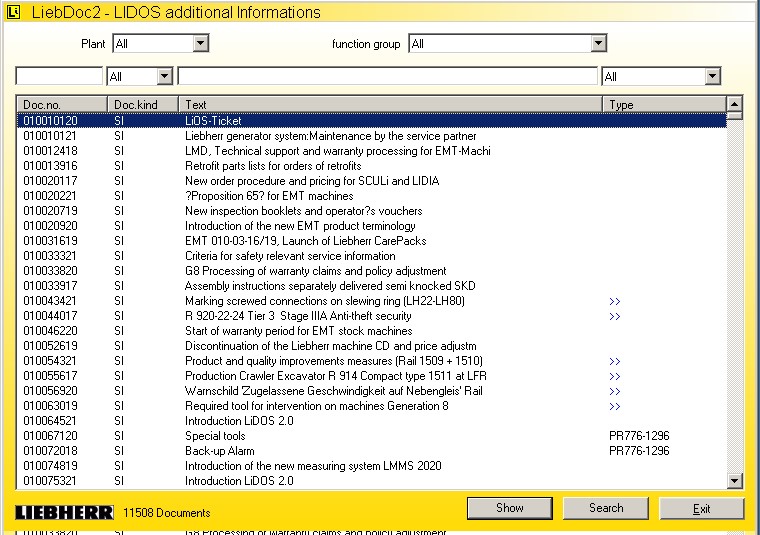This screenshot has height=535, width=760.
Task: Select row 'Introduction of the new EMT product terminology'
Action: coord(372,226)
